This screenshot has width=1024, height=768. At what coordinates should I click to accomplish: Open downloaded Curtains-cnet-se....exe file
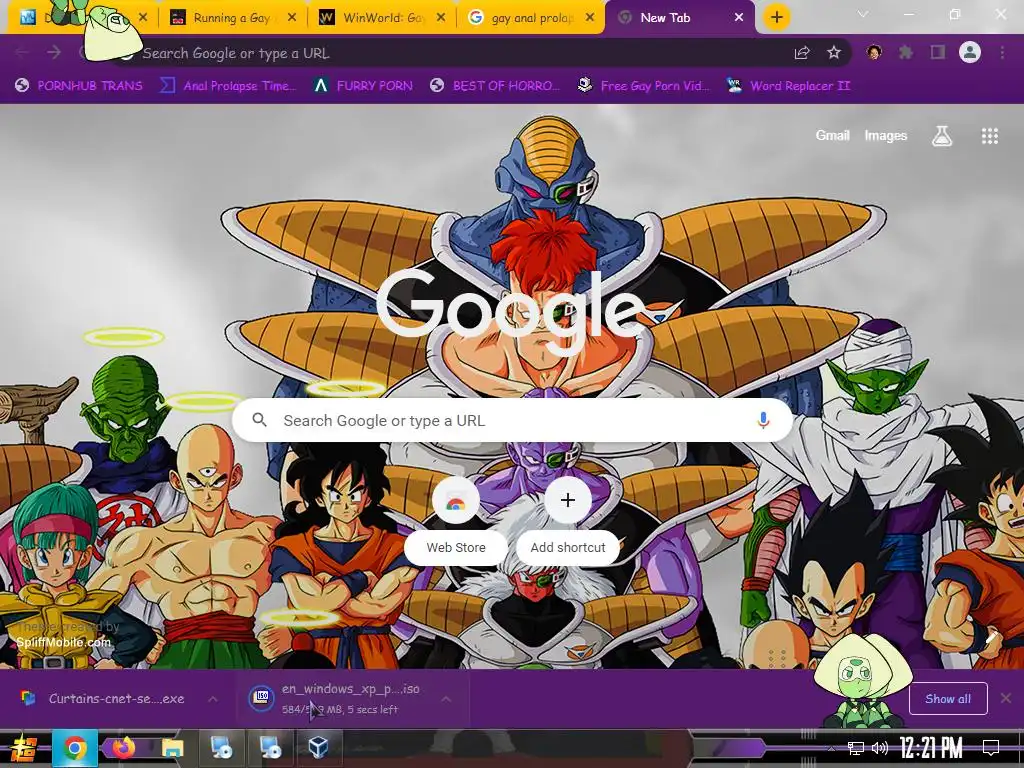(x=103, y=699)
